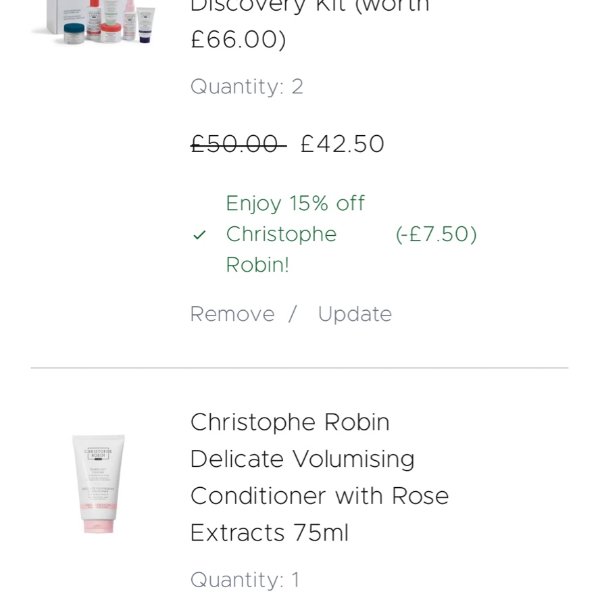Open Christophe Robin Delicate Volumising Conditioner title
Image resolution: width=600 pixels, height=600 pixels.
[x=290, y=422]
